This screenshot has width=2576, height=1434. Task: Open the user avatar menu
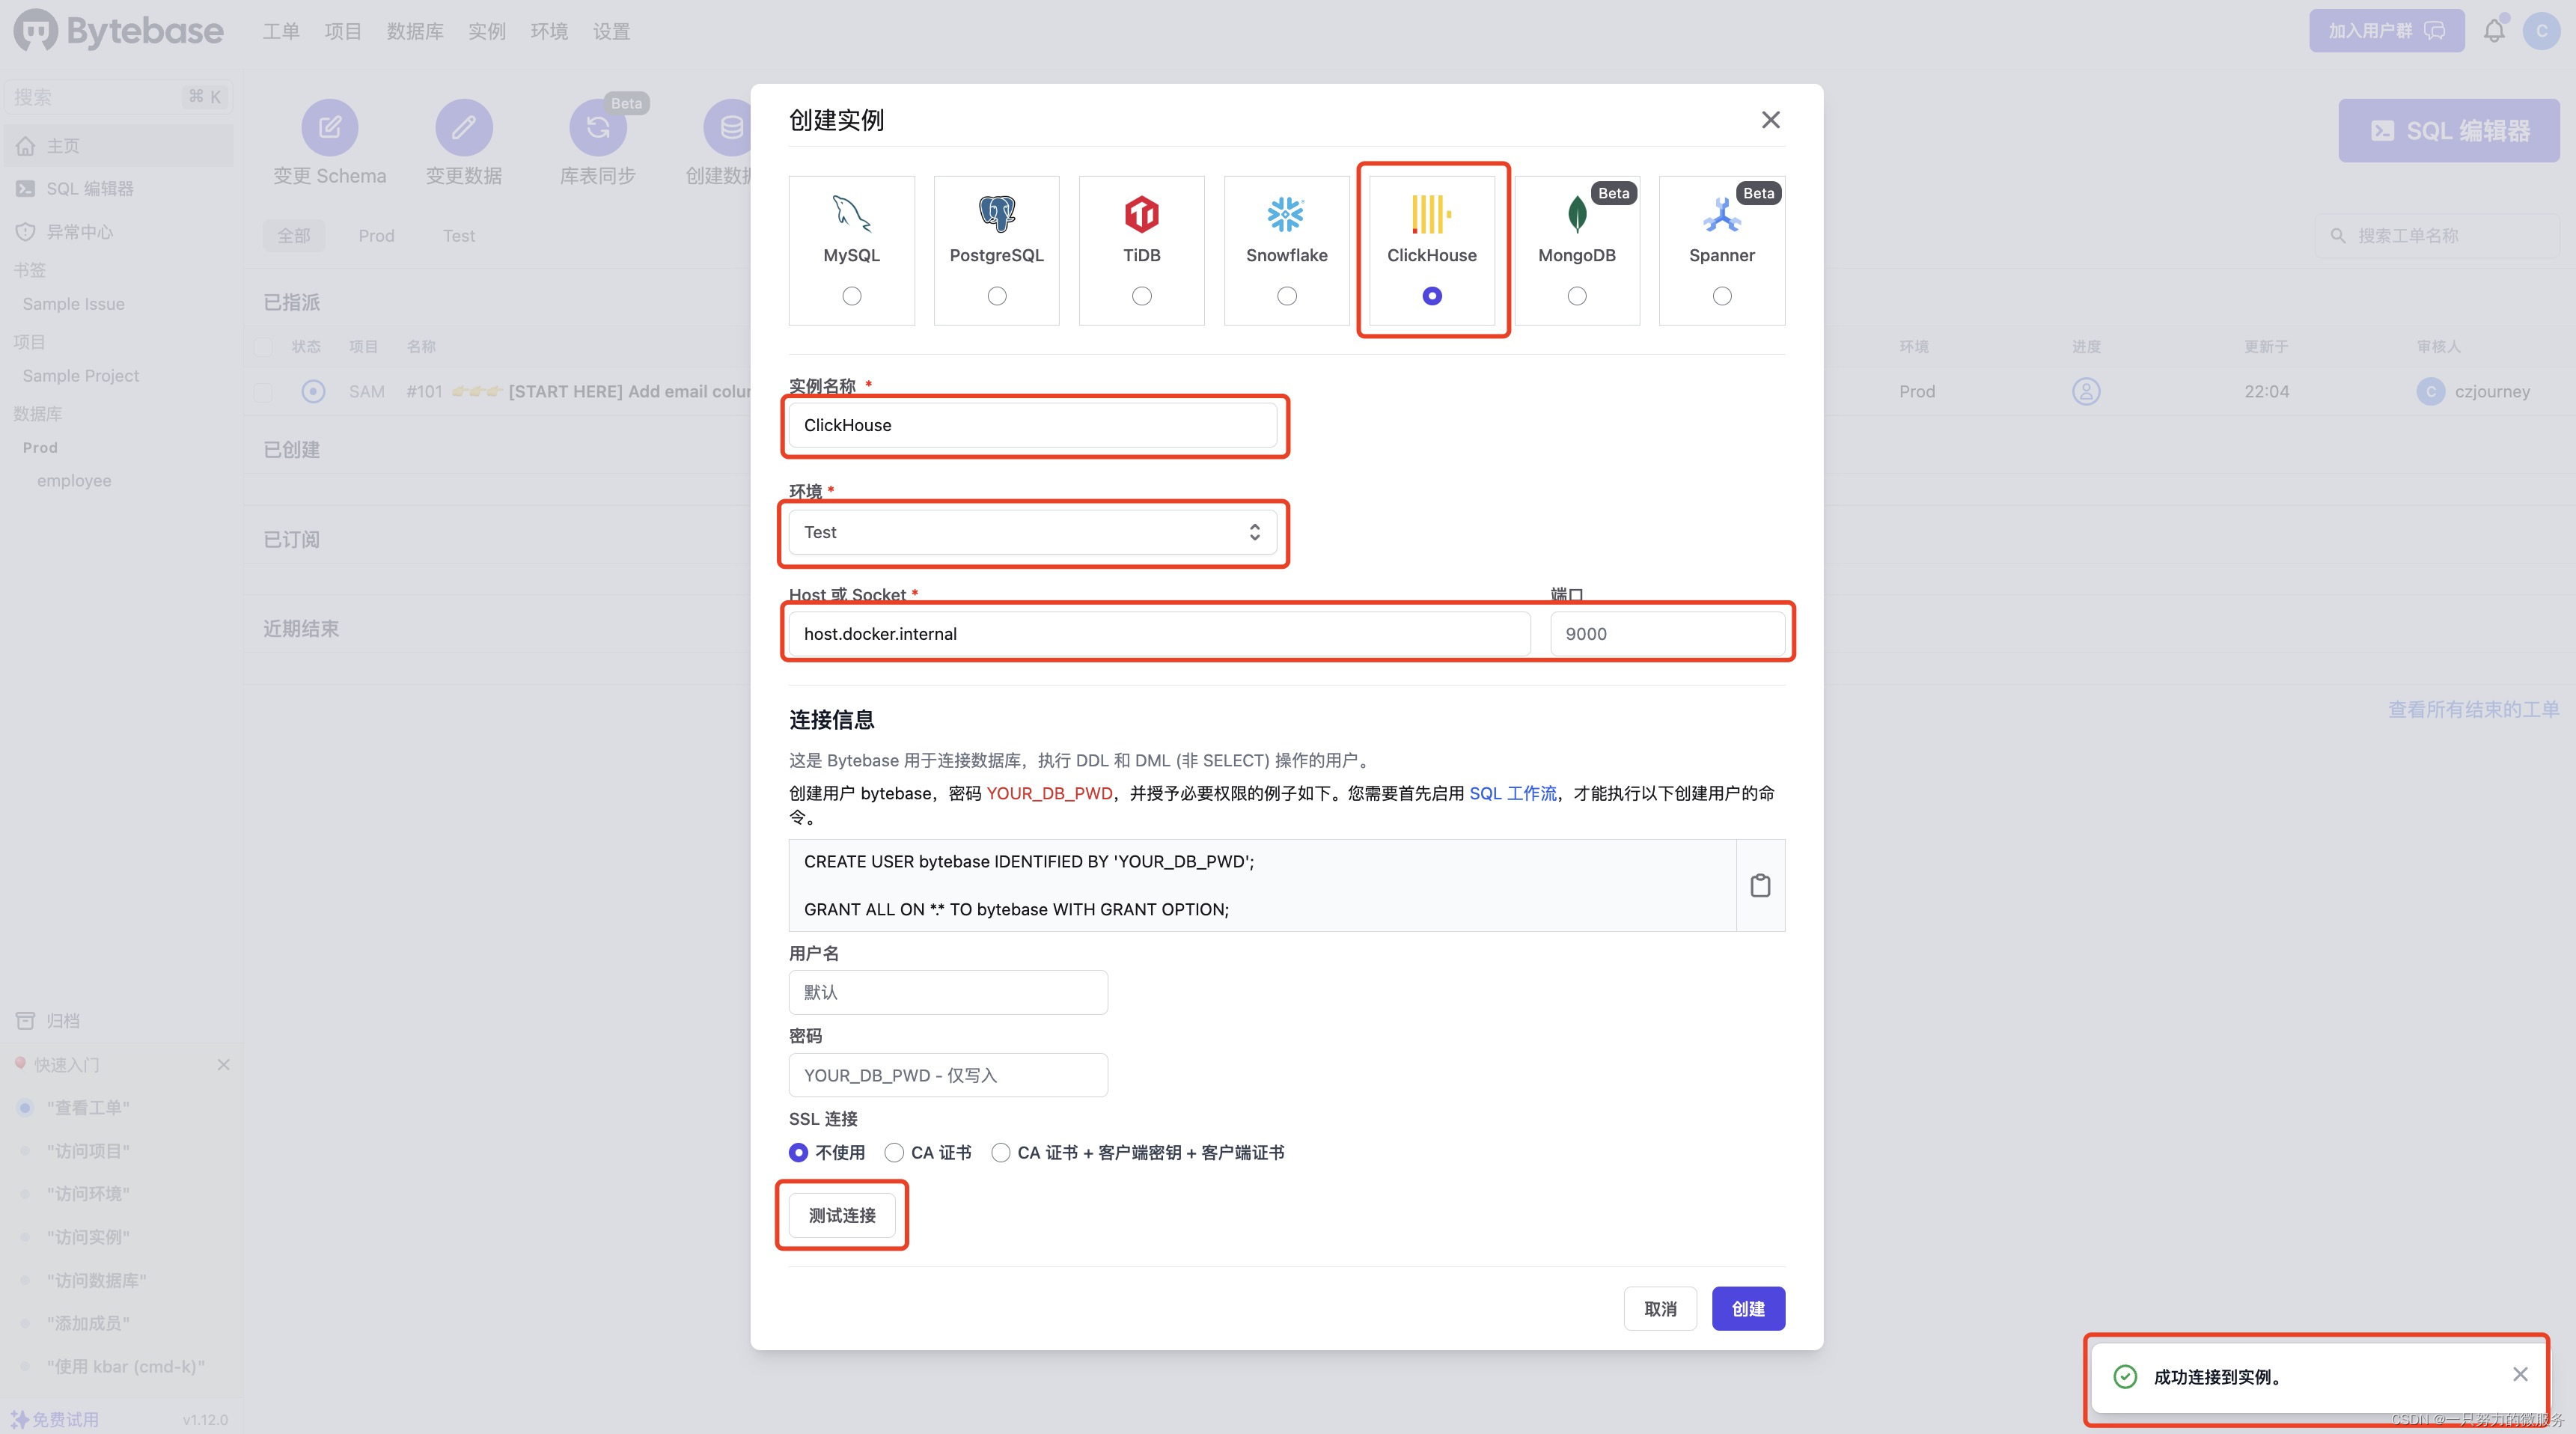point(2541,31)
